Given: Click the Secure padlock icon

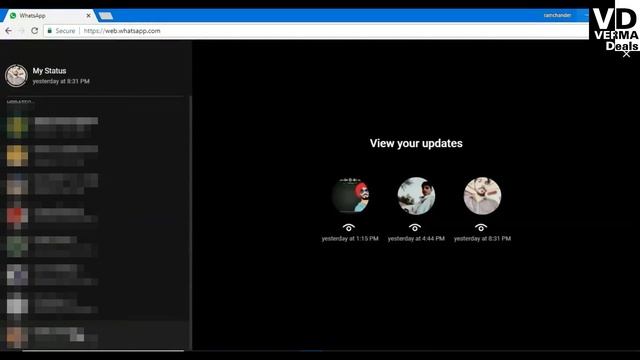Looking at the screenshot, I should click(50, 31).
